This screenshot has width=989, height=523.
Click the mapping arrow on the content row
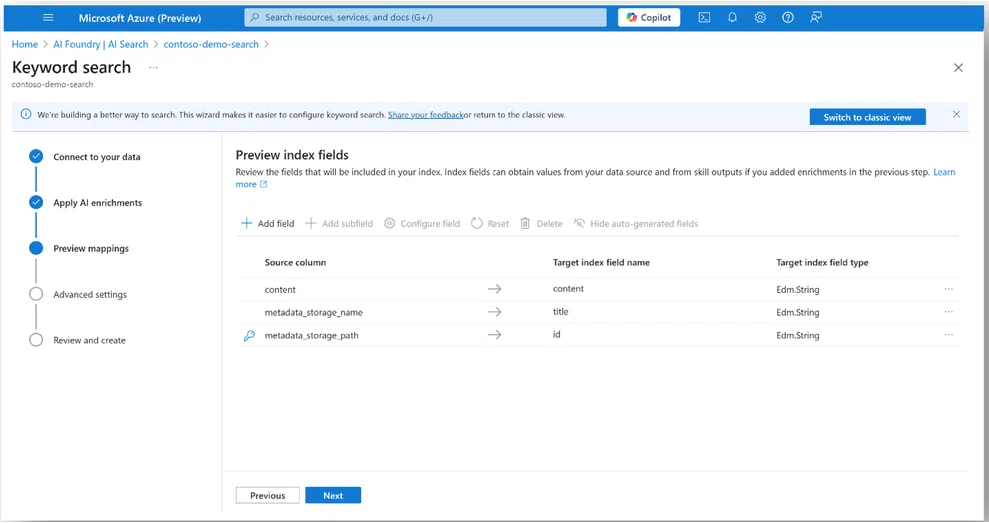pyautogui.click(x=494, y=289)
